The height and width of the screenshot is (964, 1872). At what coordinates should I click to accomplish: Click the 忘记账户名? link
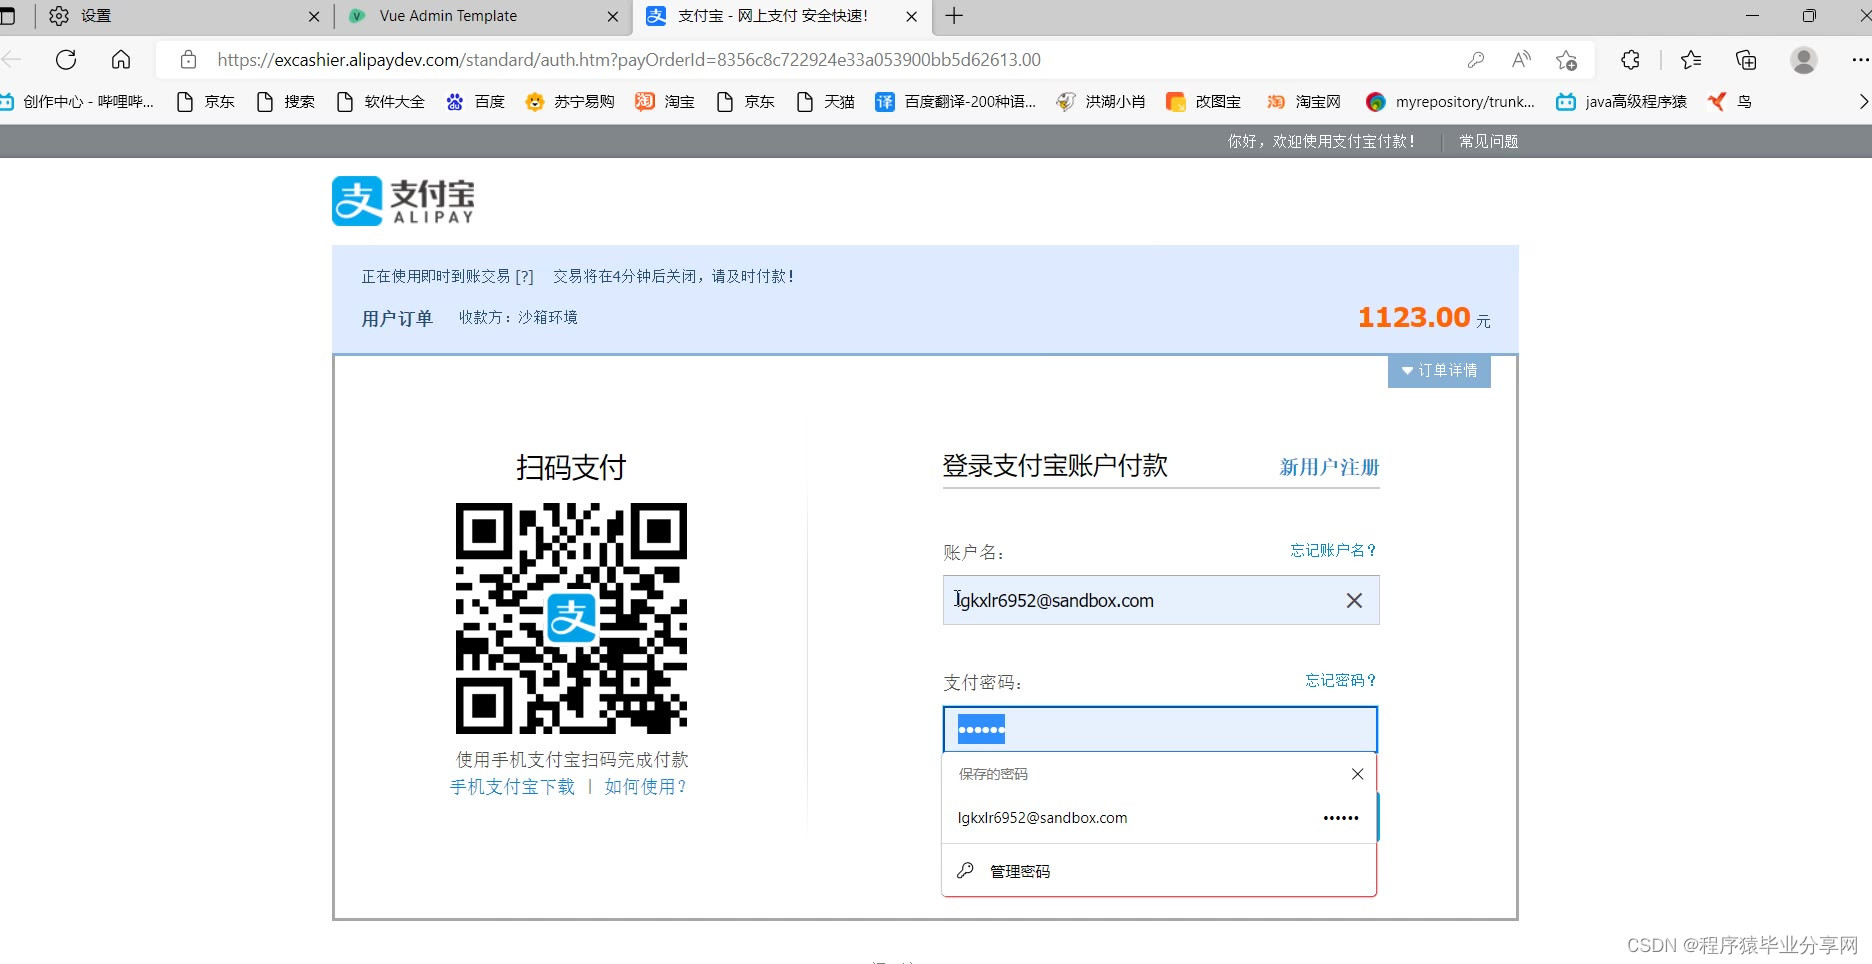click(x=1333, y=550)
